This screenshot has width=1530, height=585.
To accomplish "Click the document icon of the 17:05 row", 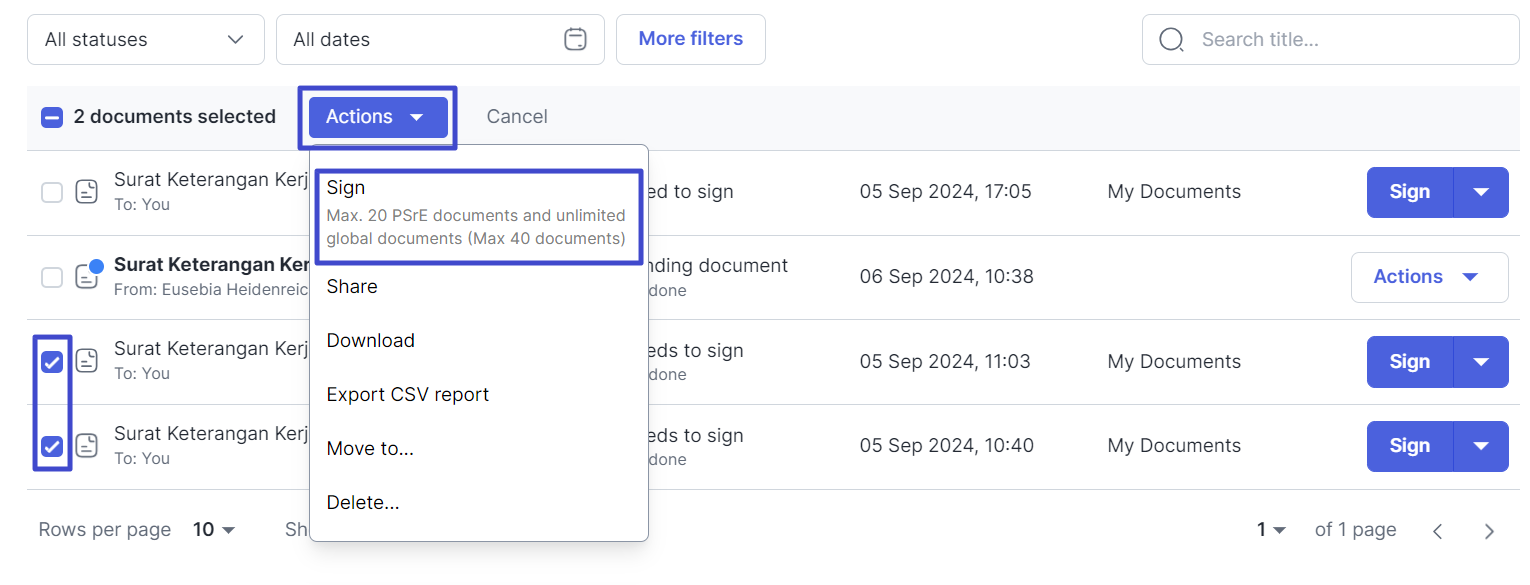I will (87, 192).
